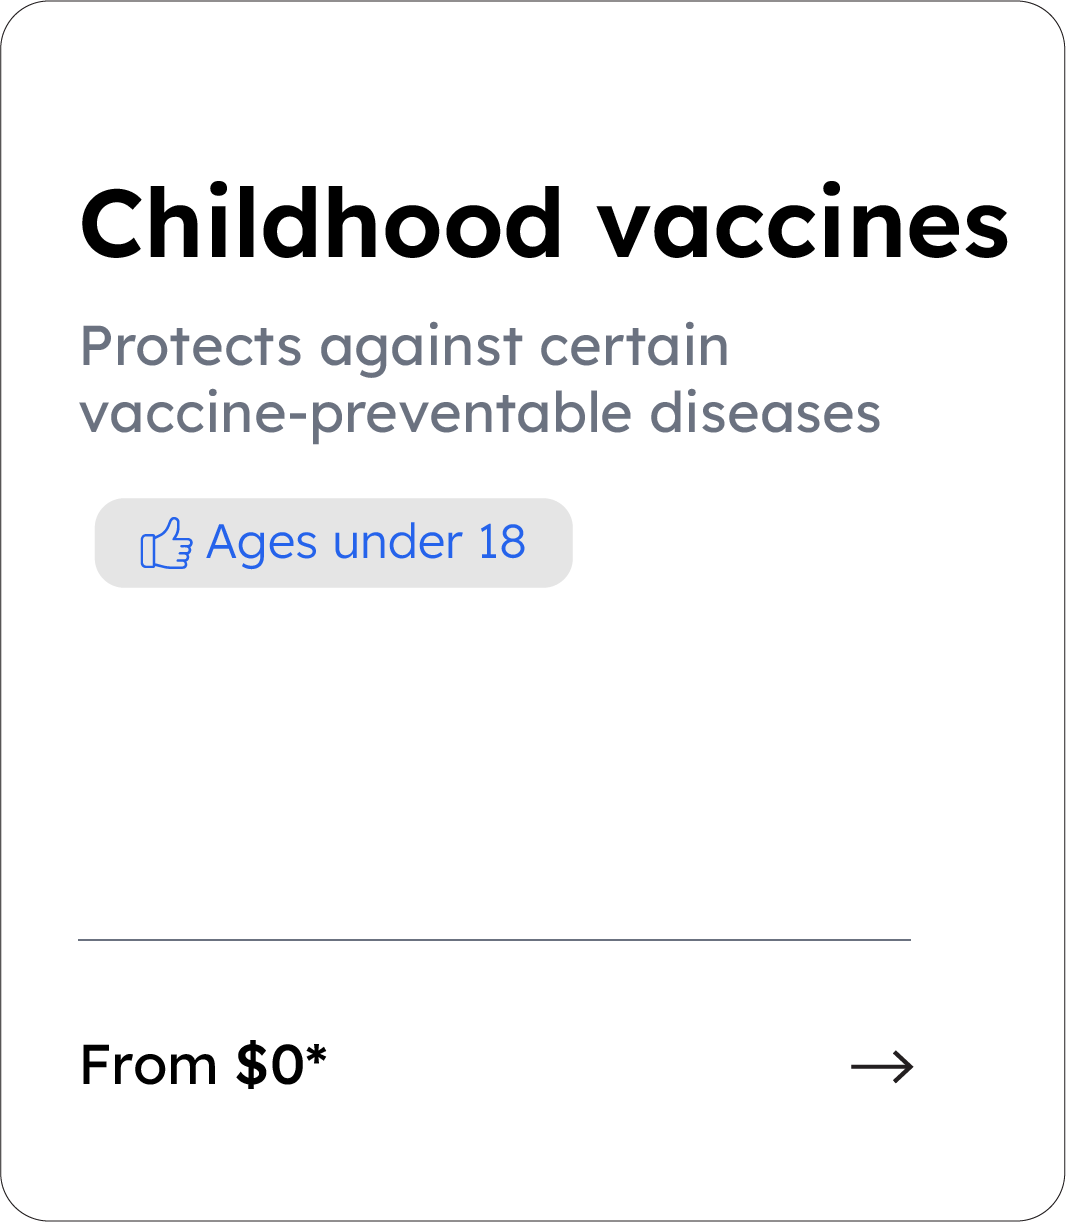
Task: Select the "Protects against certain" description line
Action: pos(404,347)
